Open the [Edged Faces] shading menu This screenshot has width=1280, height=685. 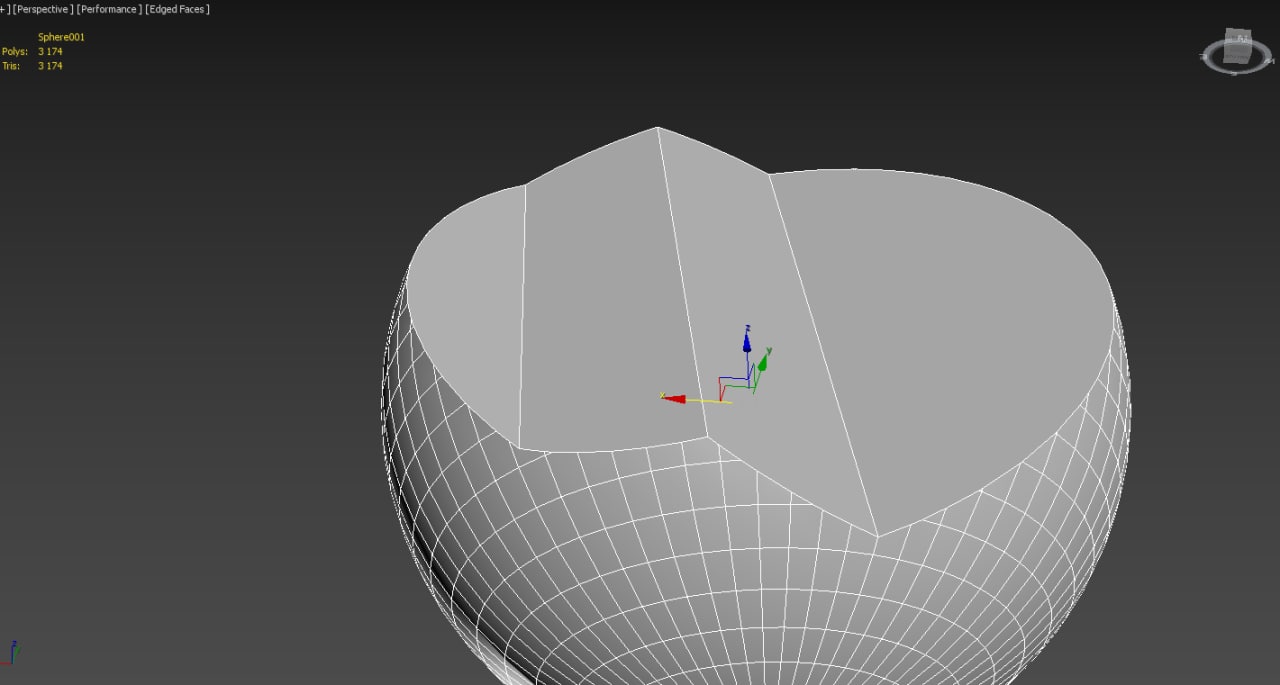click(178, 9)
